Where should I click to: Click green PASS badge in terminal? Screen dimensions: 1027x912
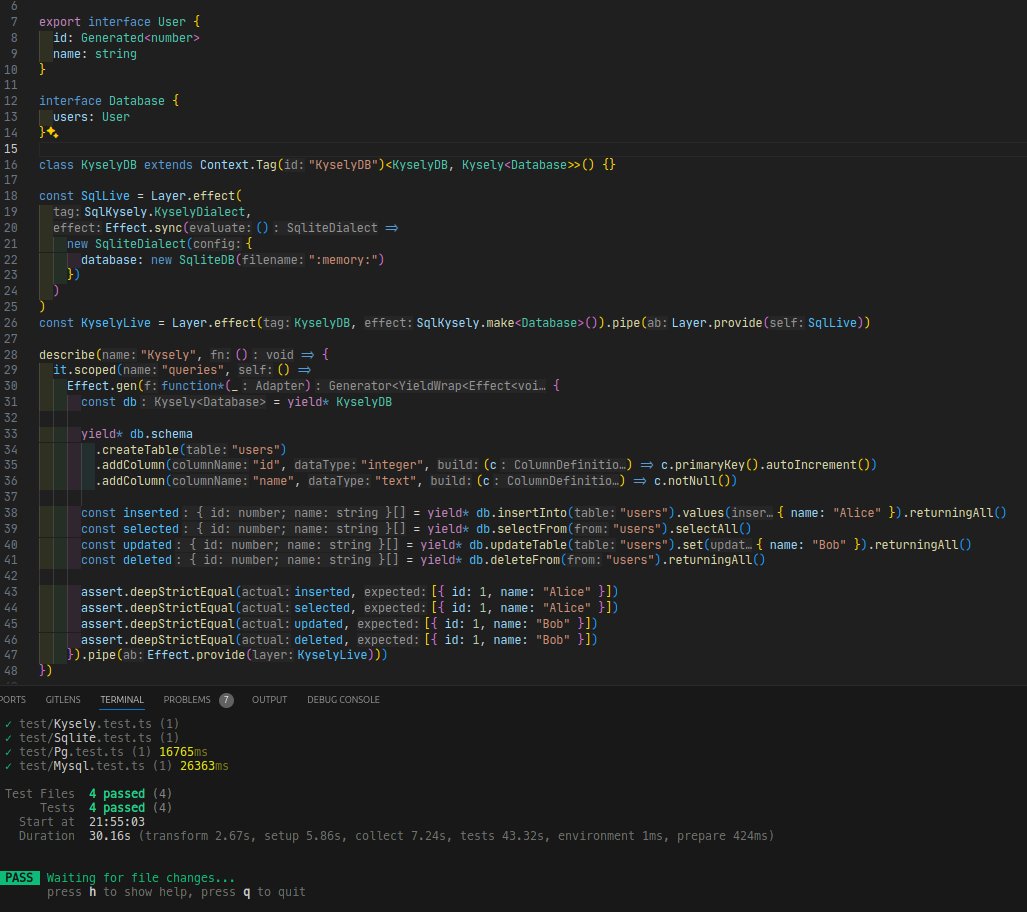19,877
